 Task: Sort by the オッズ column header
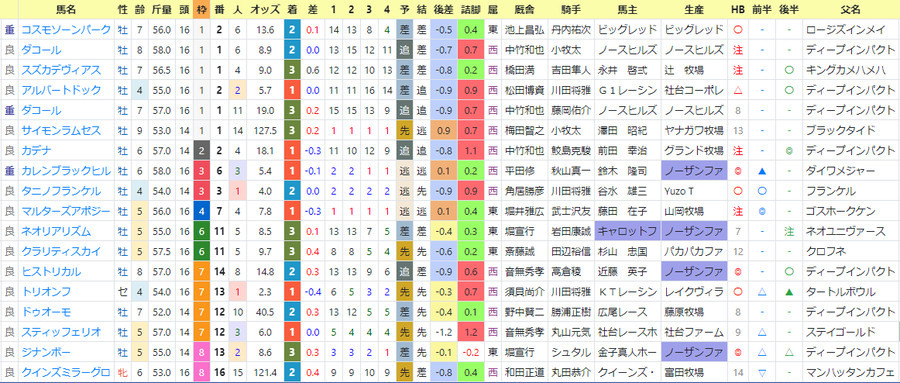tap(265, 9)
